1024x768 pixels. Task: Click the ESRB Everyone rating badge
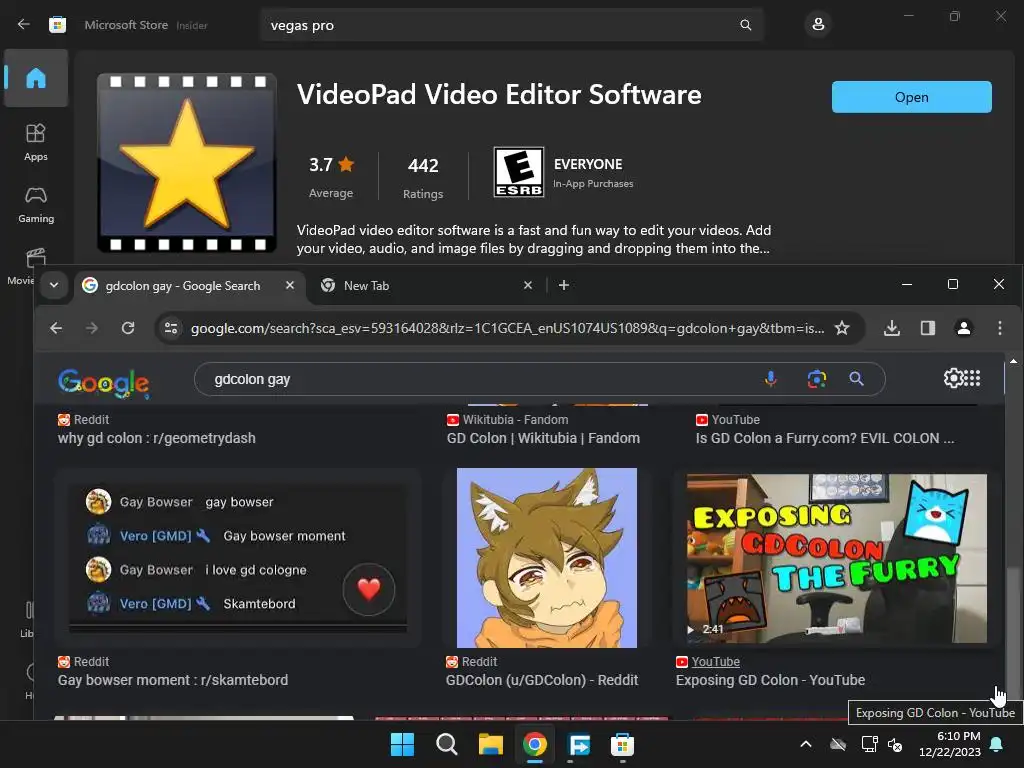(519, 172)
